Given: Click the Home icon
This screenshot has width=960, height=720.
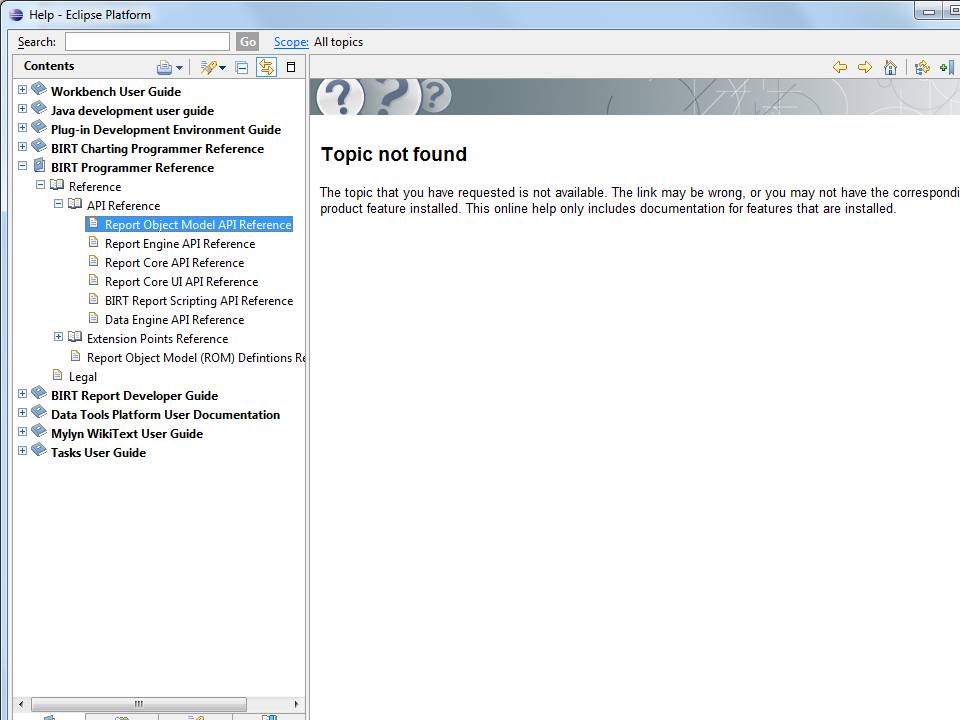Looking at the screenshot, I should tap(891, 67).
